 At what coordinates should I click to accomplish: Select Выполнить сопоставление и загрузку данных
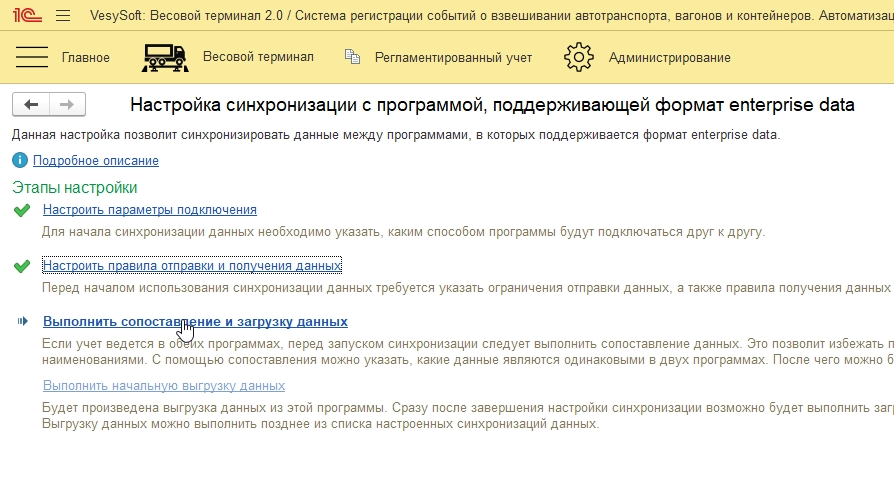pyautogui.click(x=195, y=322)
